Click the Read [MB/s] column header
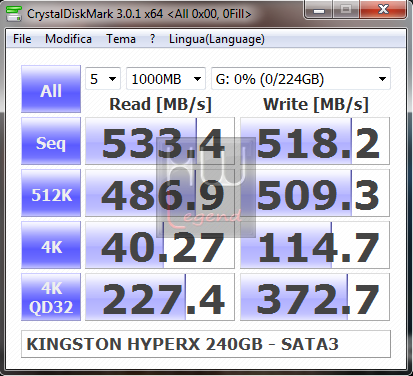The height and width of the screenshot is (376, 413). tap(160, 104)
